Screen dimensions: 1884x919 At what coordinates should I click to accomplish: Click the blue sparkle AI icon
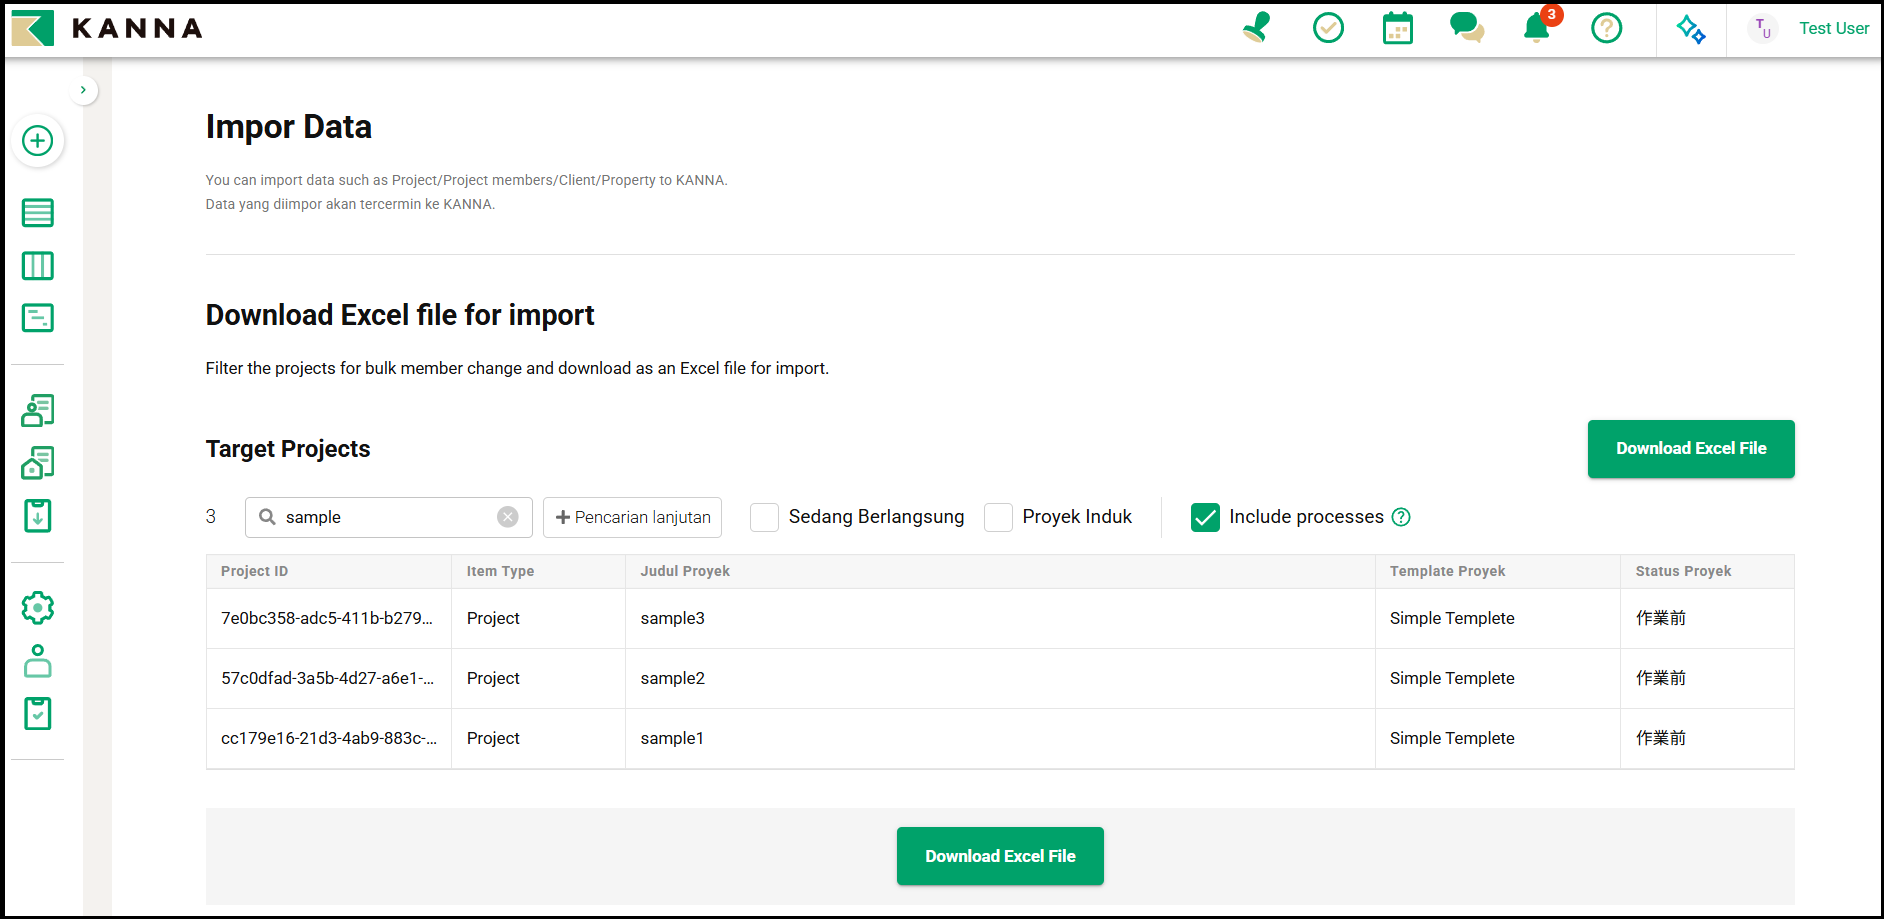coord(1691,29)
